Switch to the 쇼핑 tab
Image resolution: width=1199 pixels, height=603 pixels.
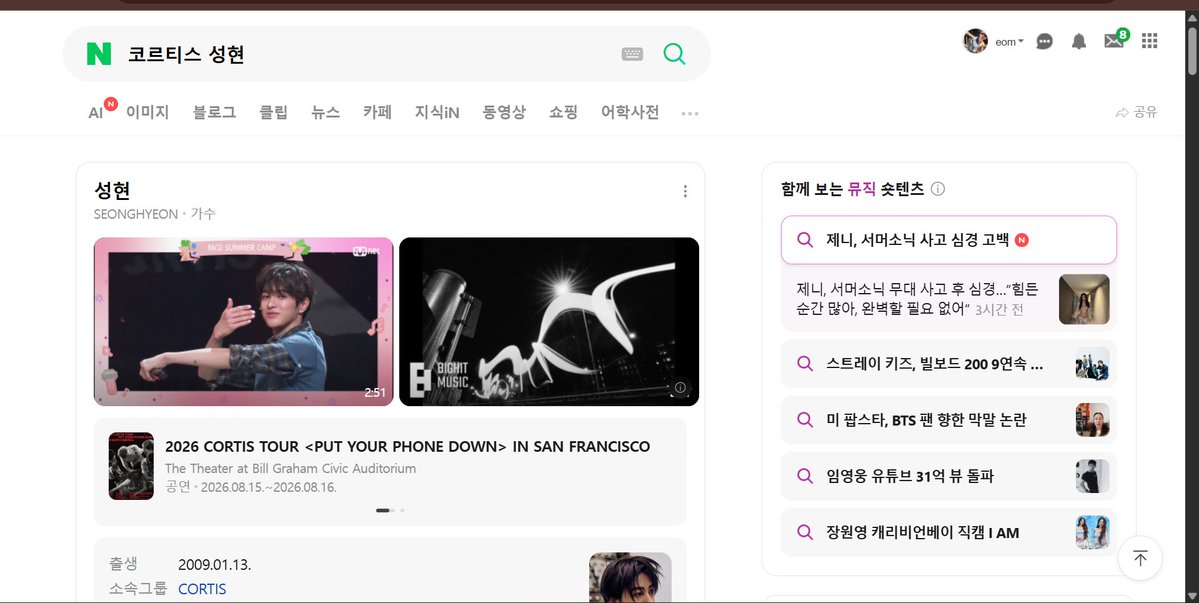click(564, 112)
